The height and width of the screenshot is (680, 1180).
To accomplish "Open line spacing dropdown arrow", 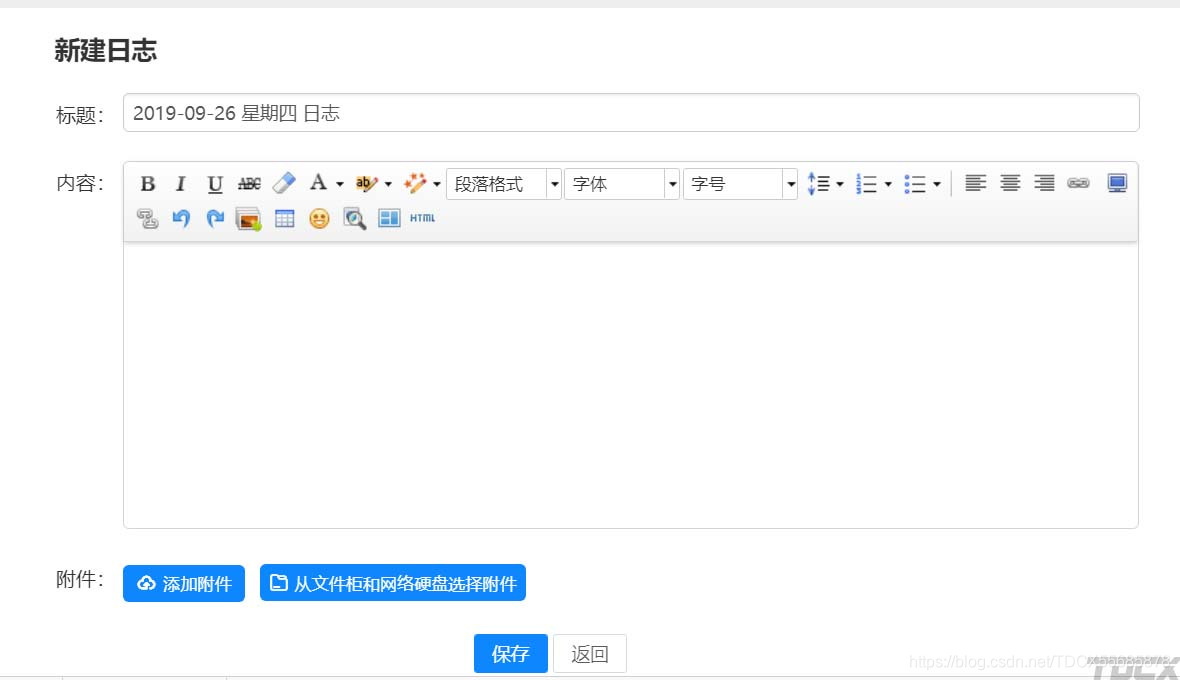I will (840, 184).
